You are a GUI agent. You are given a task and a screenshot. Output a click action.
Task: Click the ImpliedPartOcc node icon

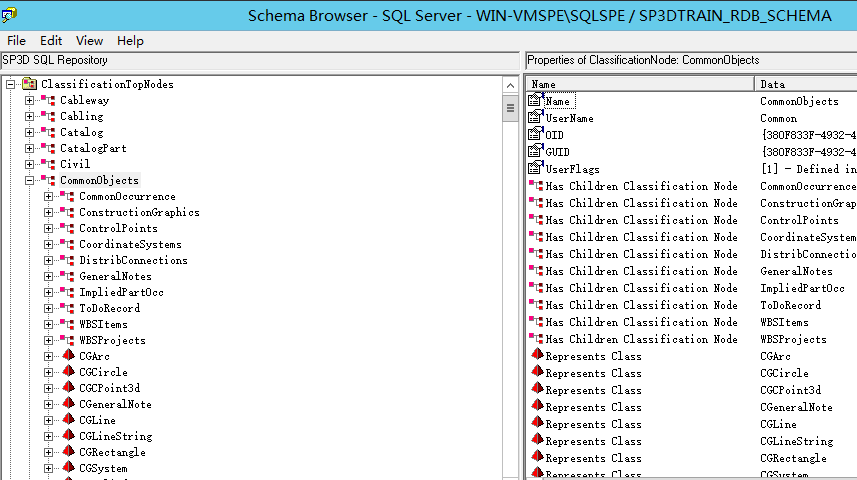coord(67,291)
